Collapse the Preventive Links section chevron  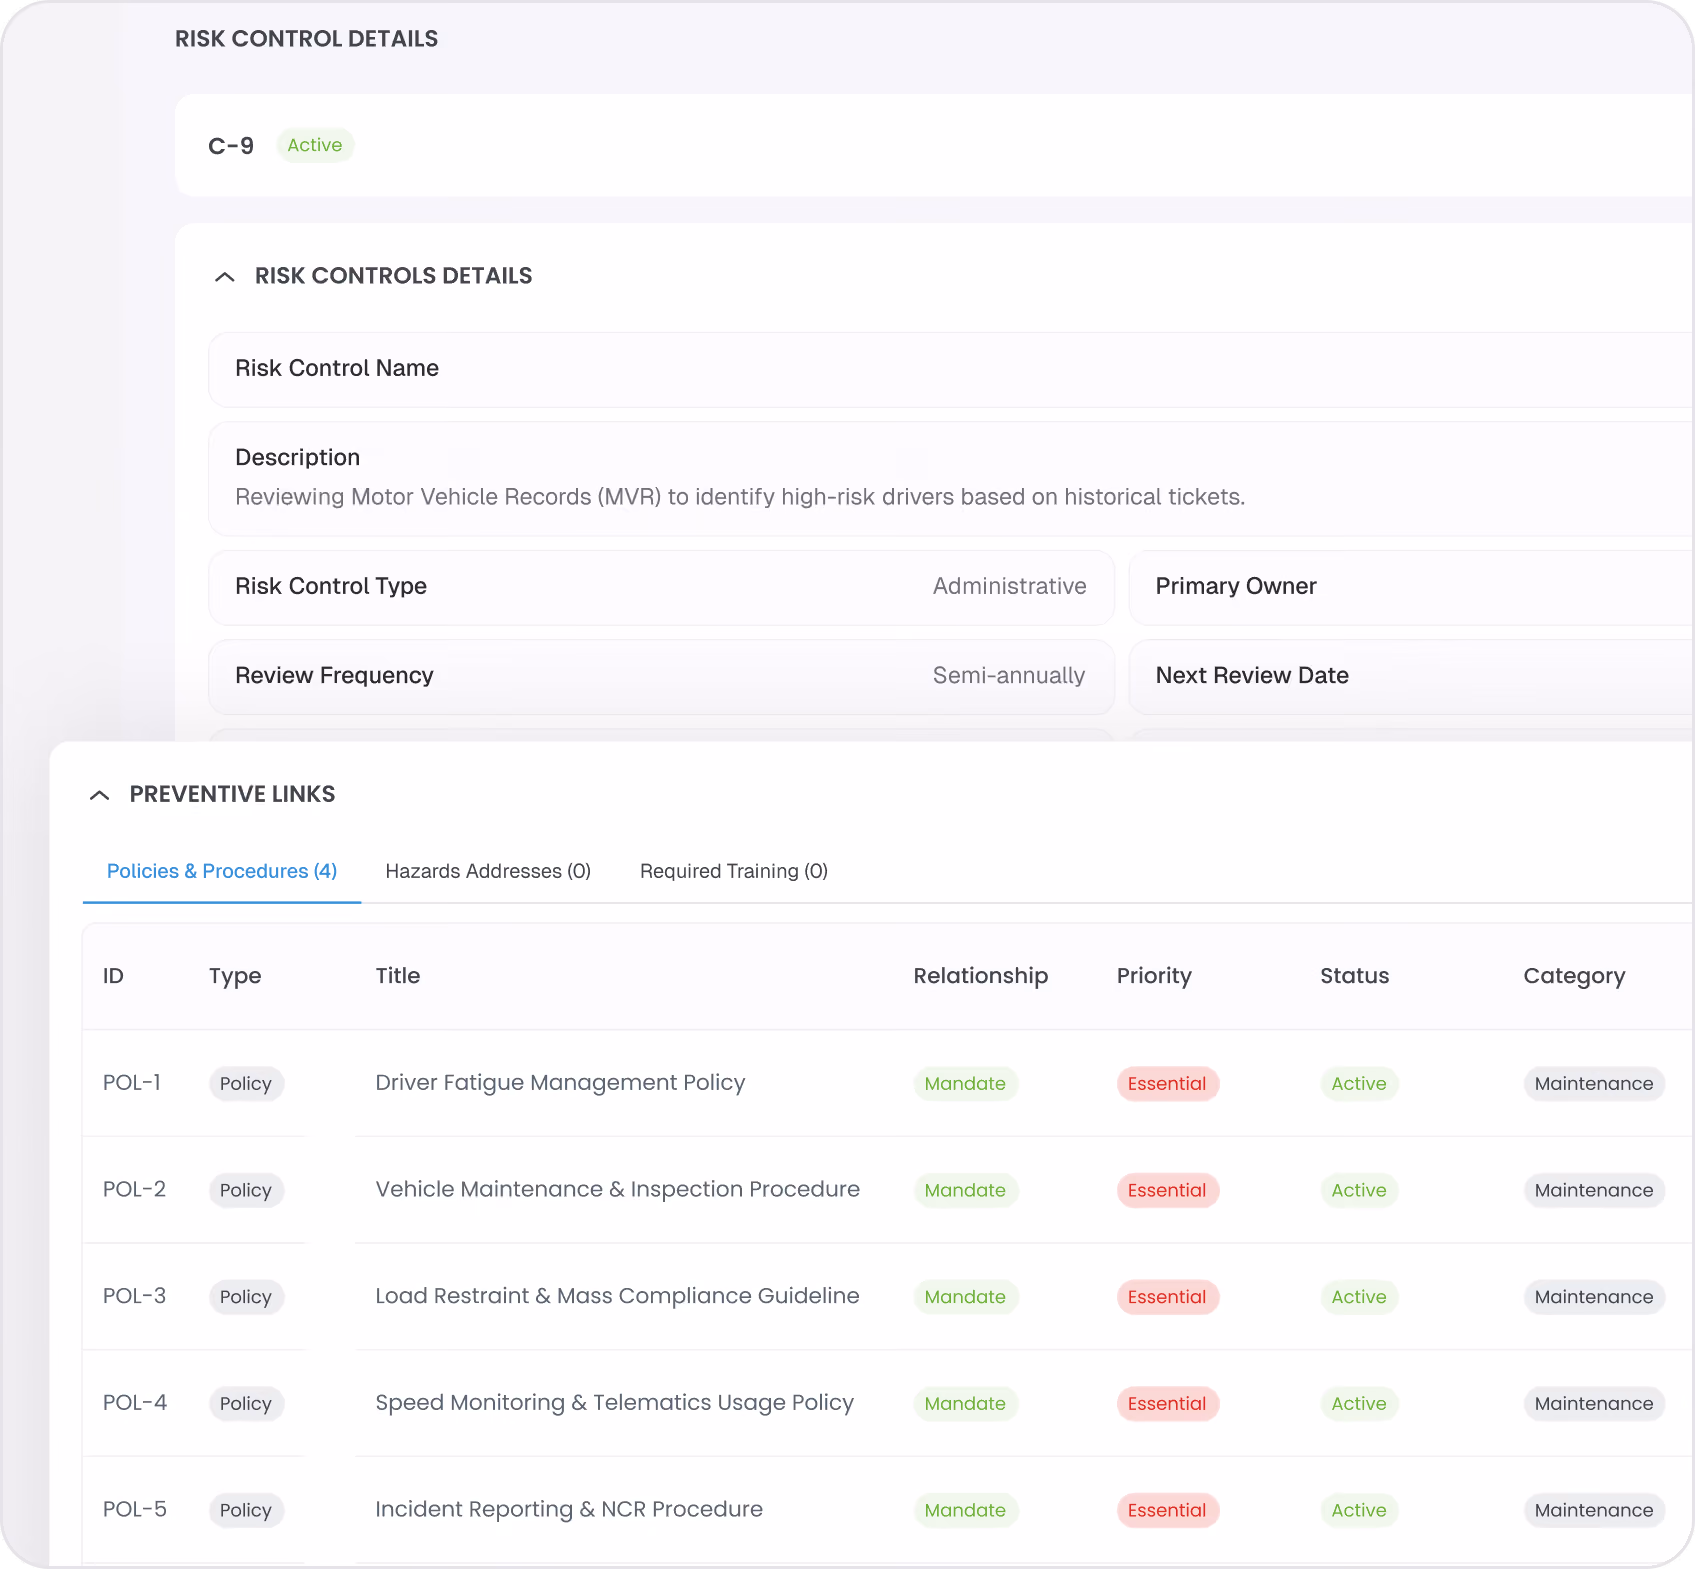click(99, 796)
